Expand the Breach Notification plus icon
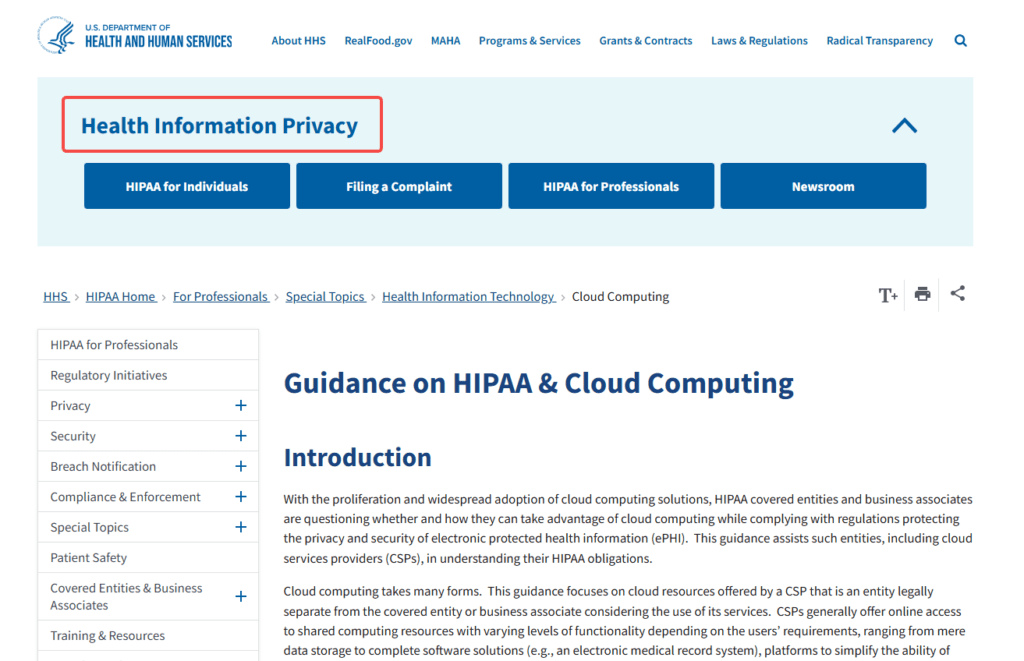Viewport: 1024px width, 661px height. click(x=240, y=466)
